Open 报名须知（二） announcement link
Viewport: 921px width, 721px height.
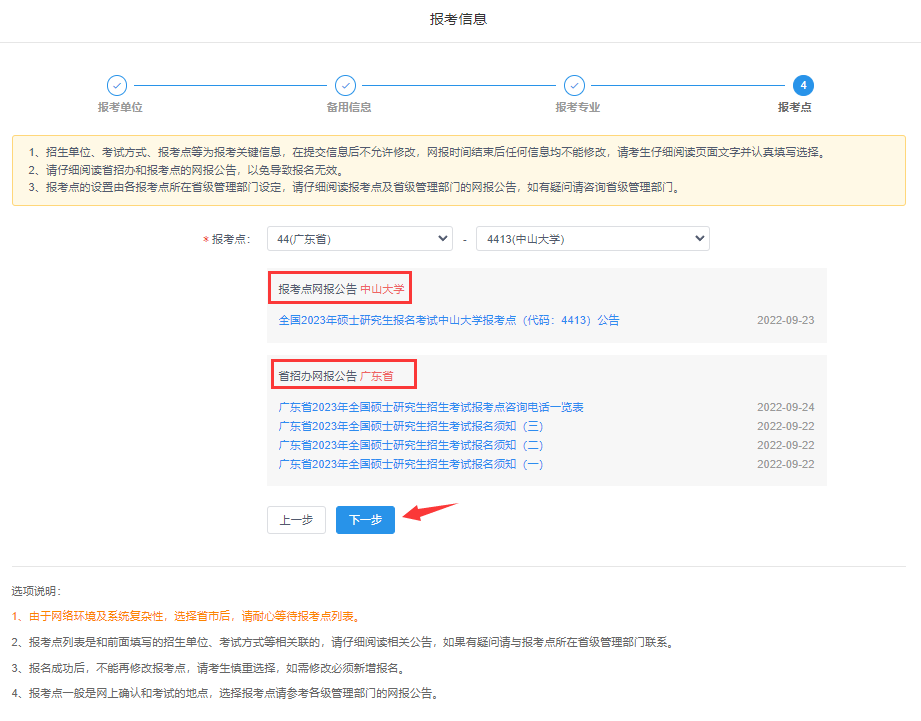410,445
